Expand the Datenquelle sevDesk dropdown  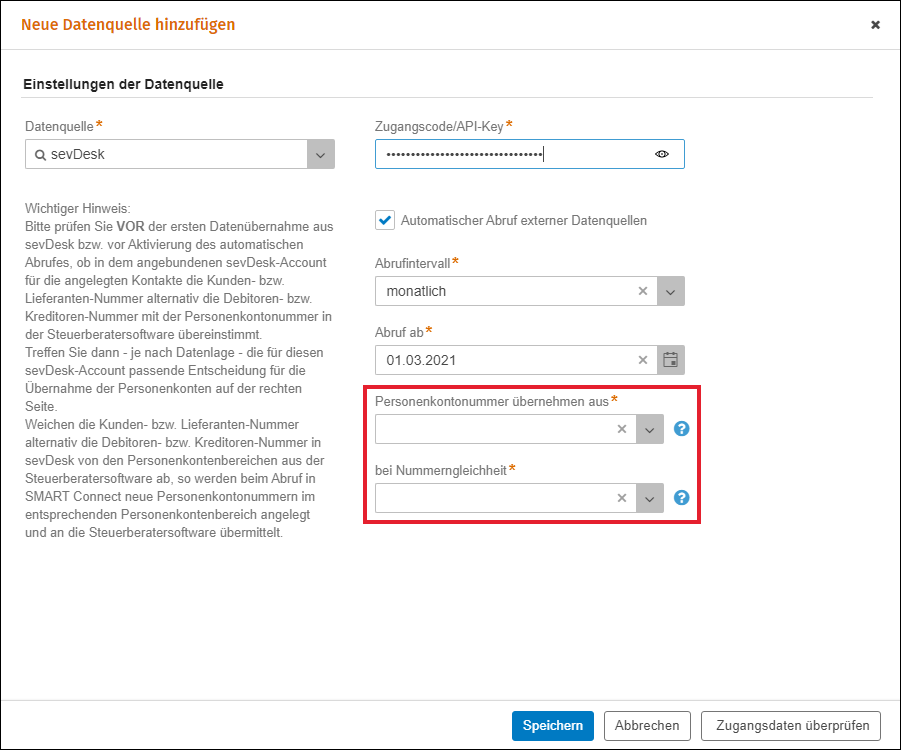click(x=321, y=154)
